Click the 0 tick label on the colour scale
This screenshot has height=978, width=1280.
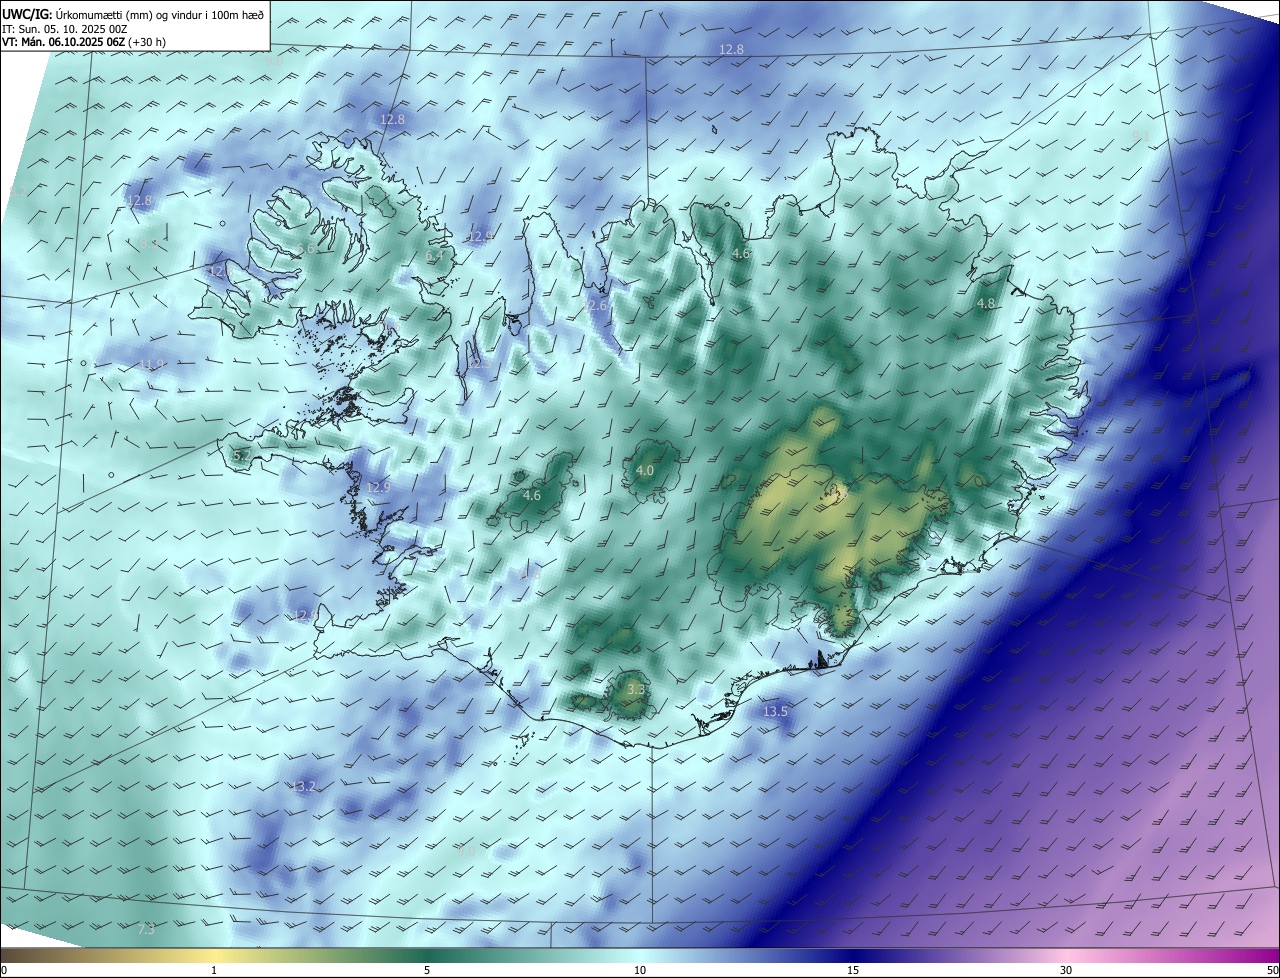4,970
